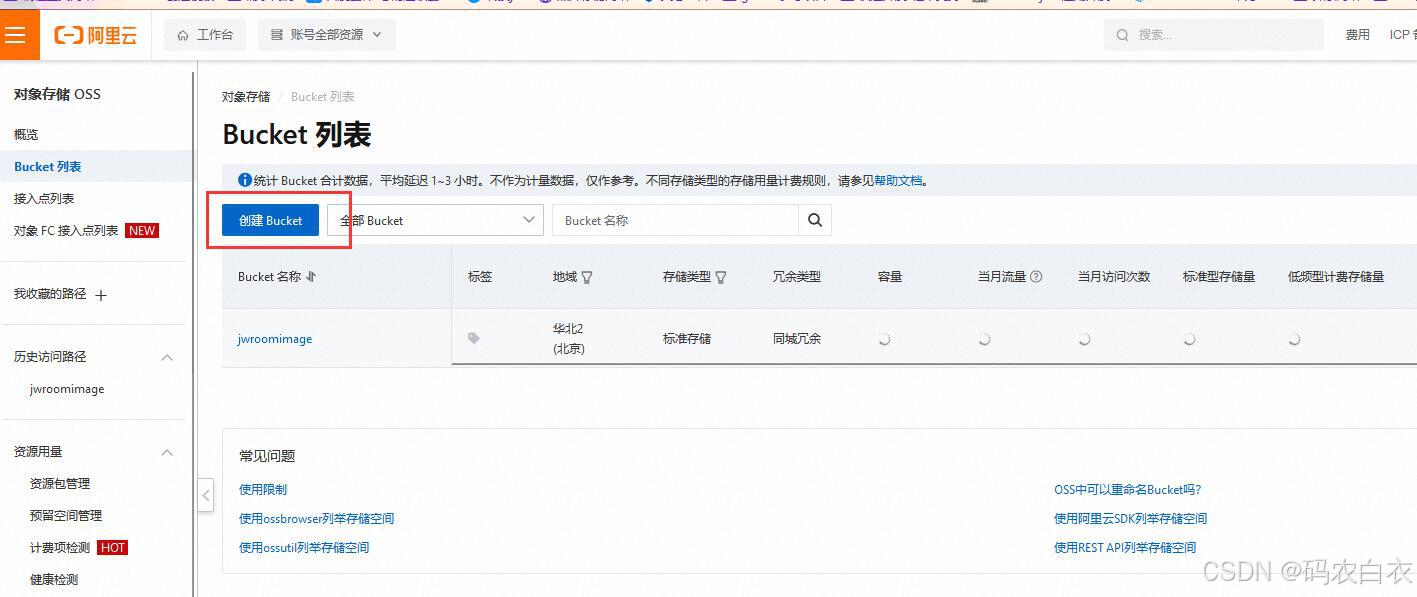Open the 使用限制 FAQ link
1417x597 pixels.
tap(263, 489)
